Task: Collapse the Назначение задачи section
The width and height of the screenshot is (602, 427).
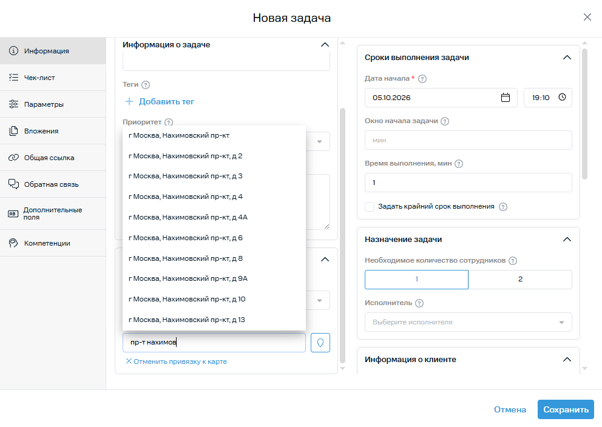Action: point(567,240)
